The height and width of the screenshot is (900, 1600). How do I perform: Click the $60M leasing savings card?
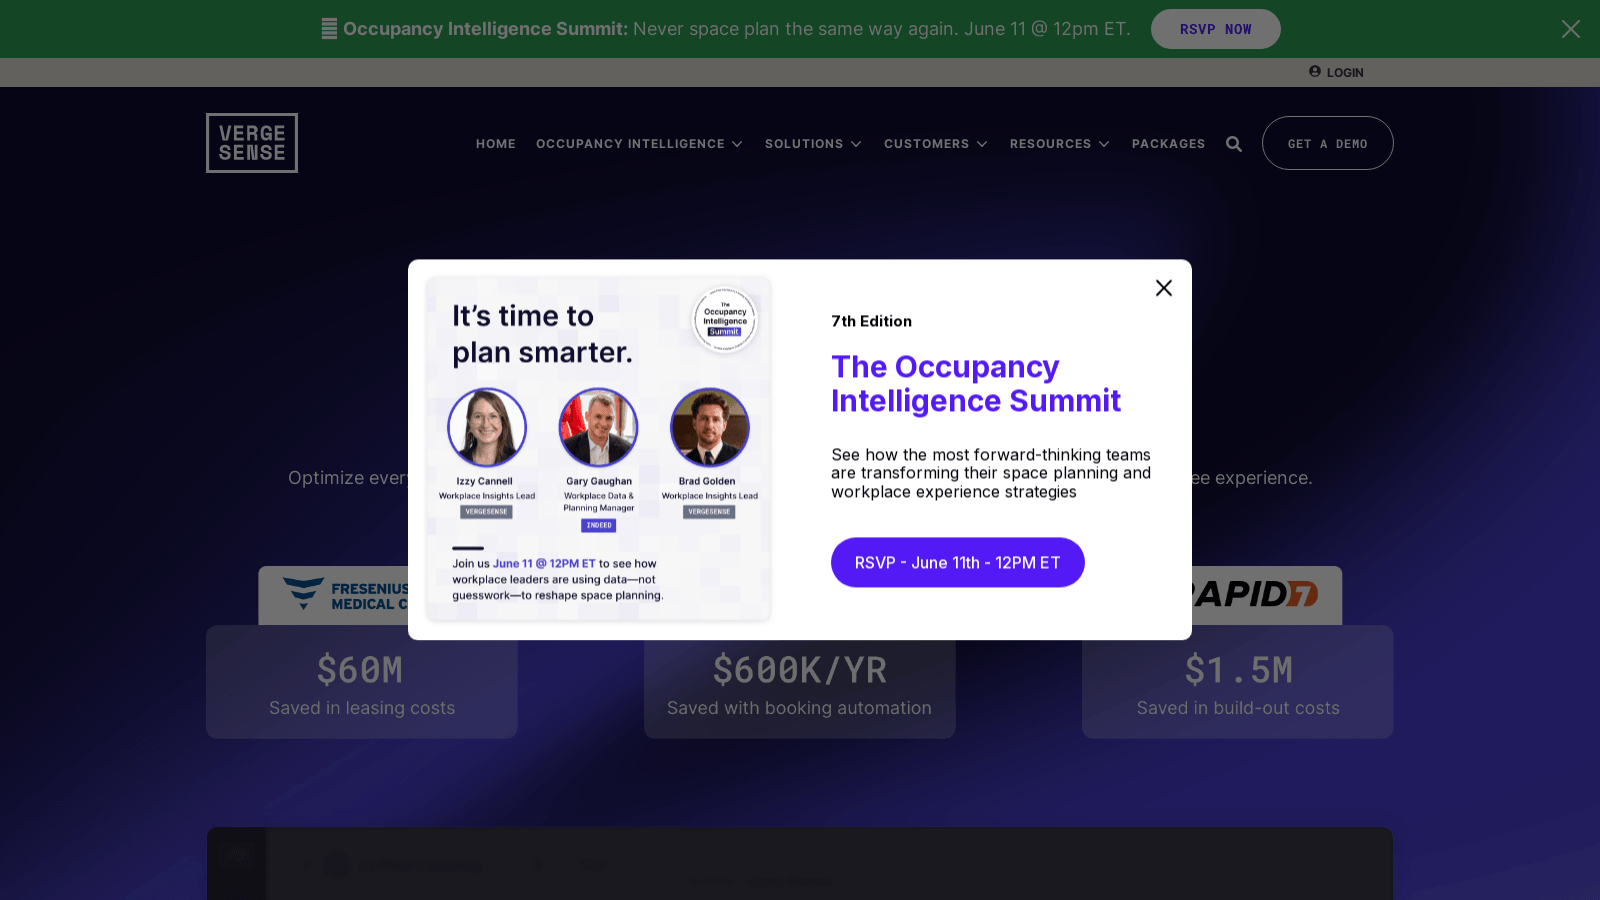click(361, 682)
